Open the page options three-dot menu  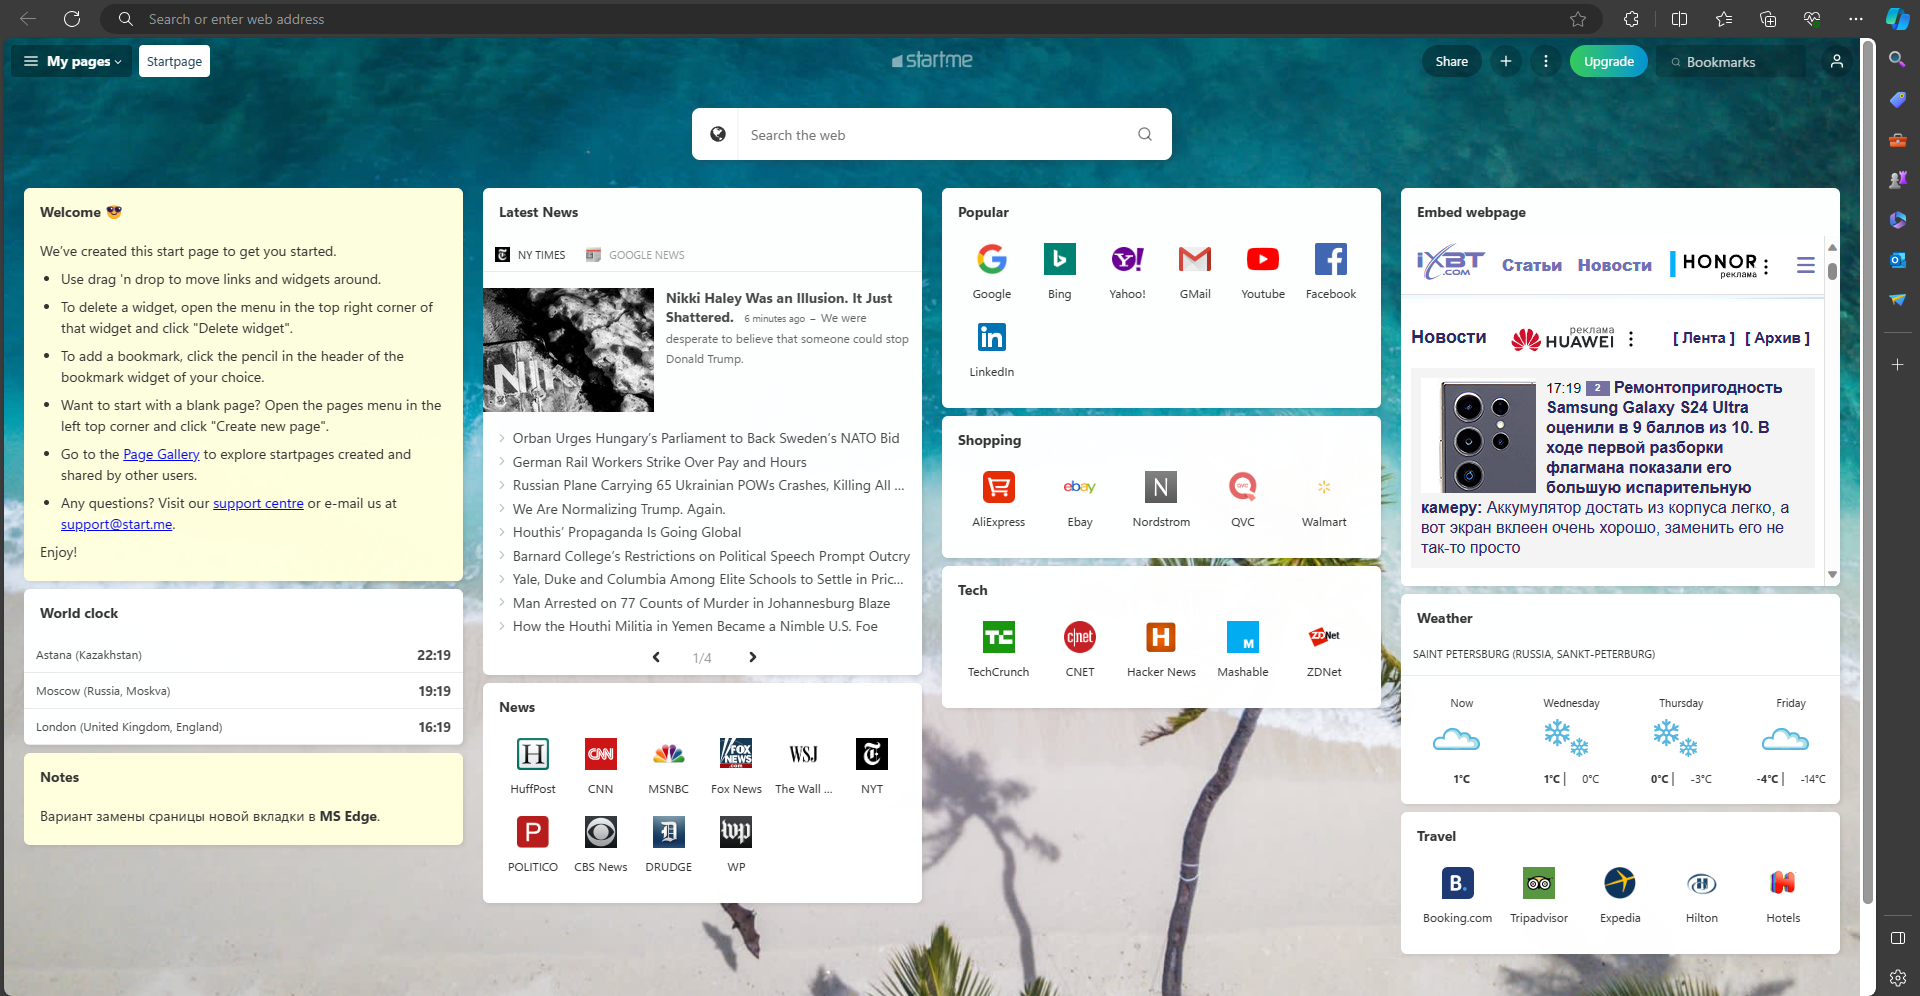(1546, 61)
